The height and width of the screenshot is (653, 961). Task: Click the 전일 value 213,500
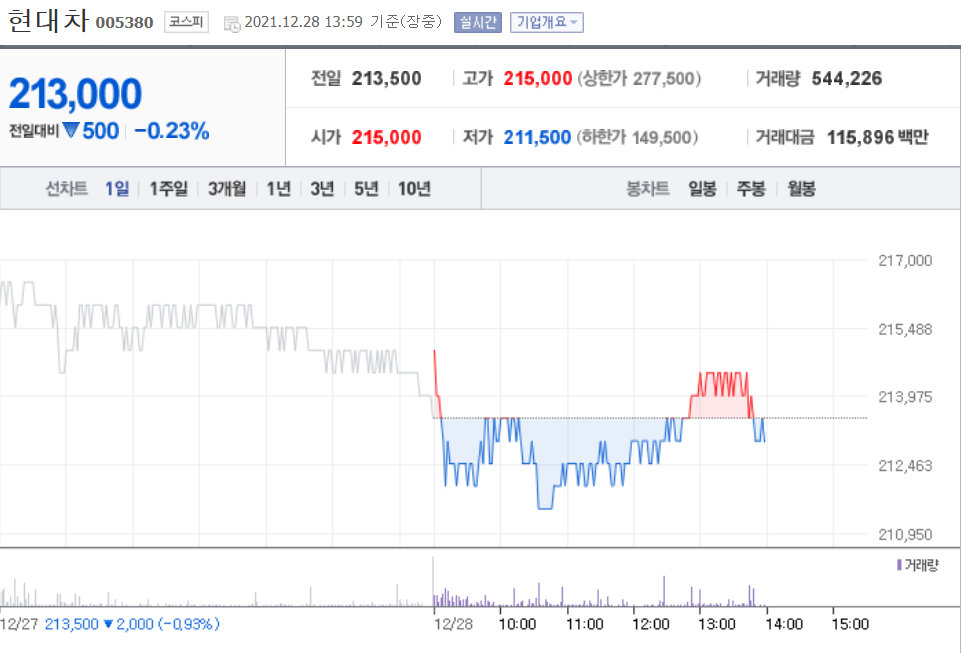[x=387, y=78]
